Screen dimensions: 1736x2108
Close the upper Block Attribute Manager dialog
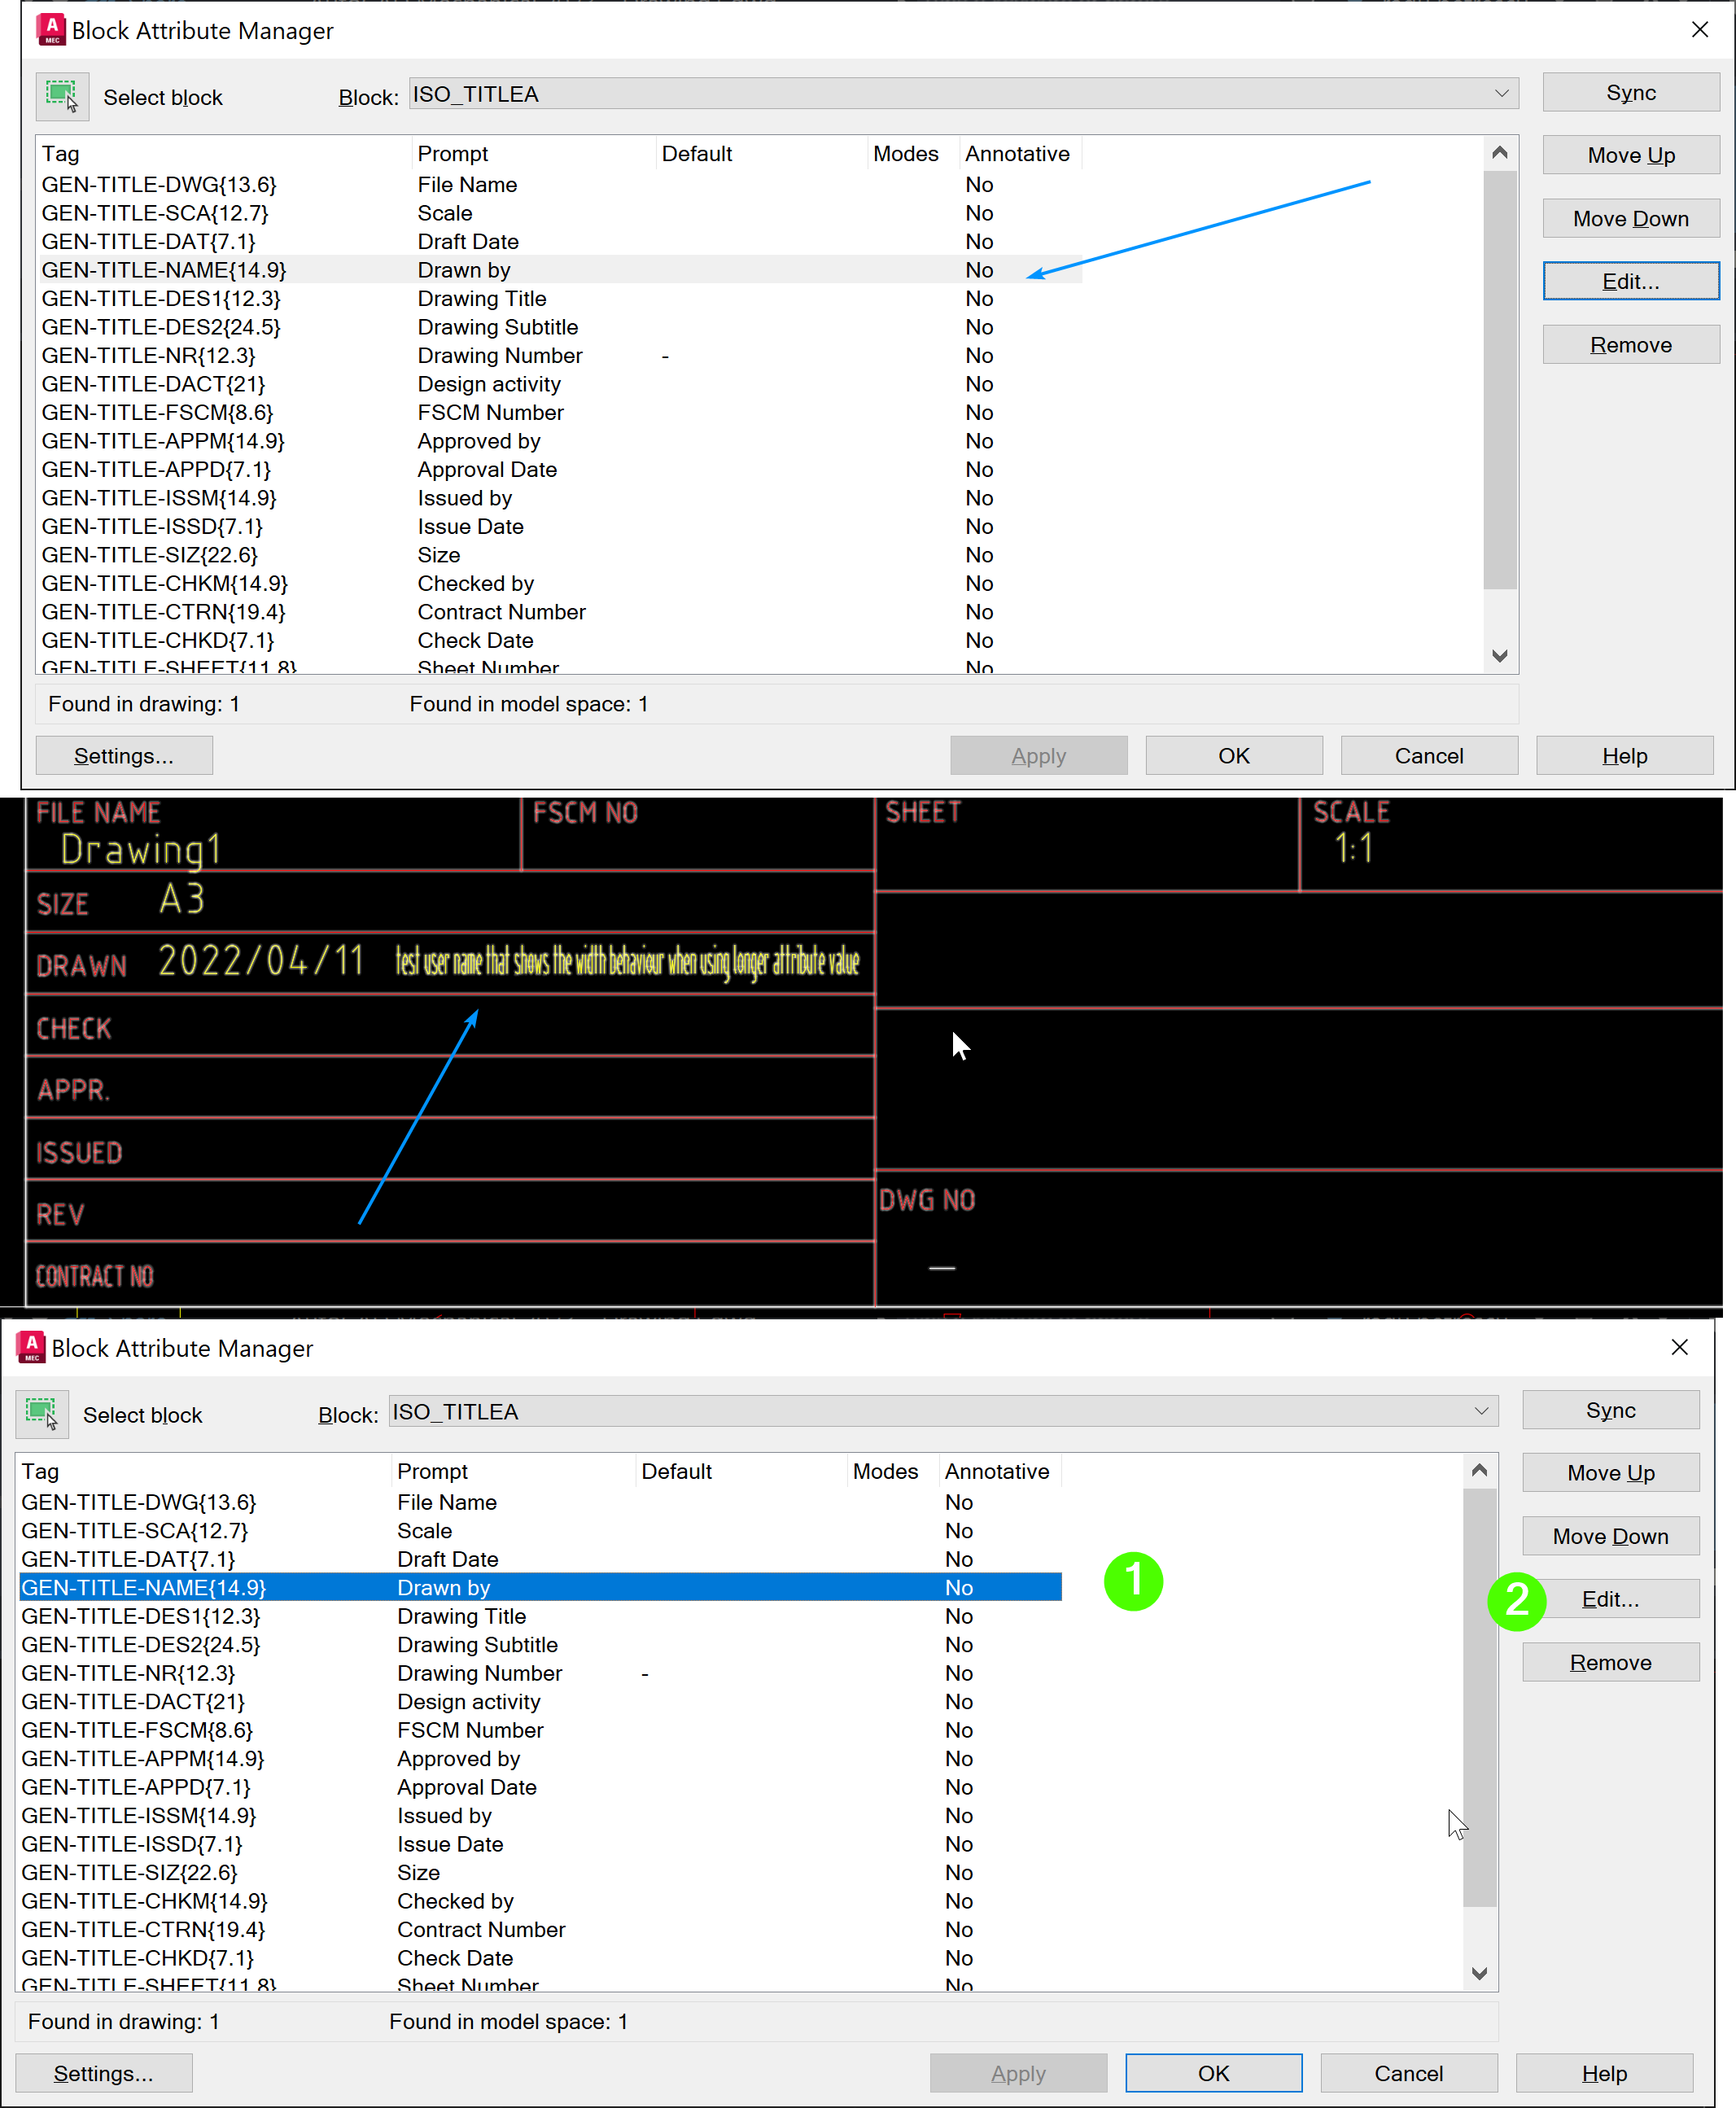tap(1699, 30)
